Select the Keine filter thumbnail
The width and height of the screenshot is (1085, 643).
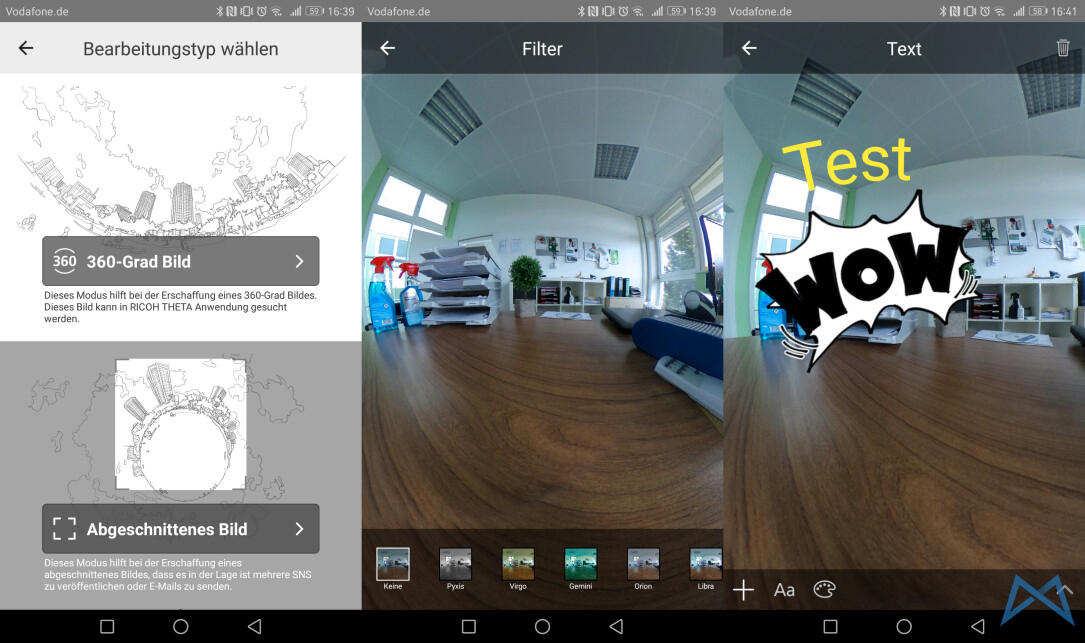click(393, 564)
